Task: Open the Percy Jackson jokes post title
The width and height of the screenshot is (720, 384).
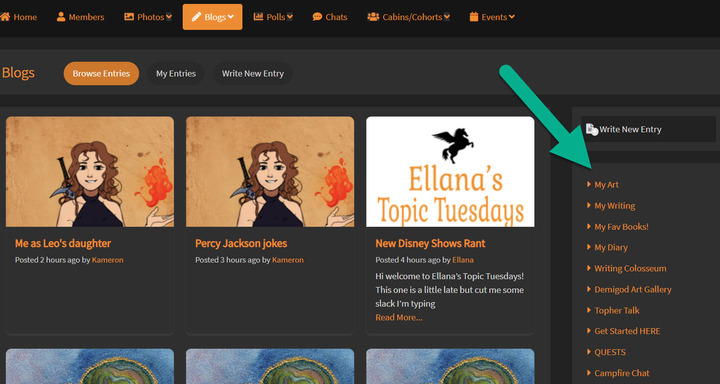Action: pyautogui.click(x=241, y=243)
